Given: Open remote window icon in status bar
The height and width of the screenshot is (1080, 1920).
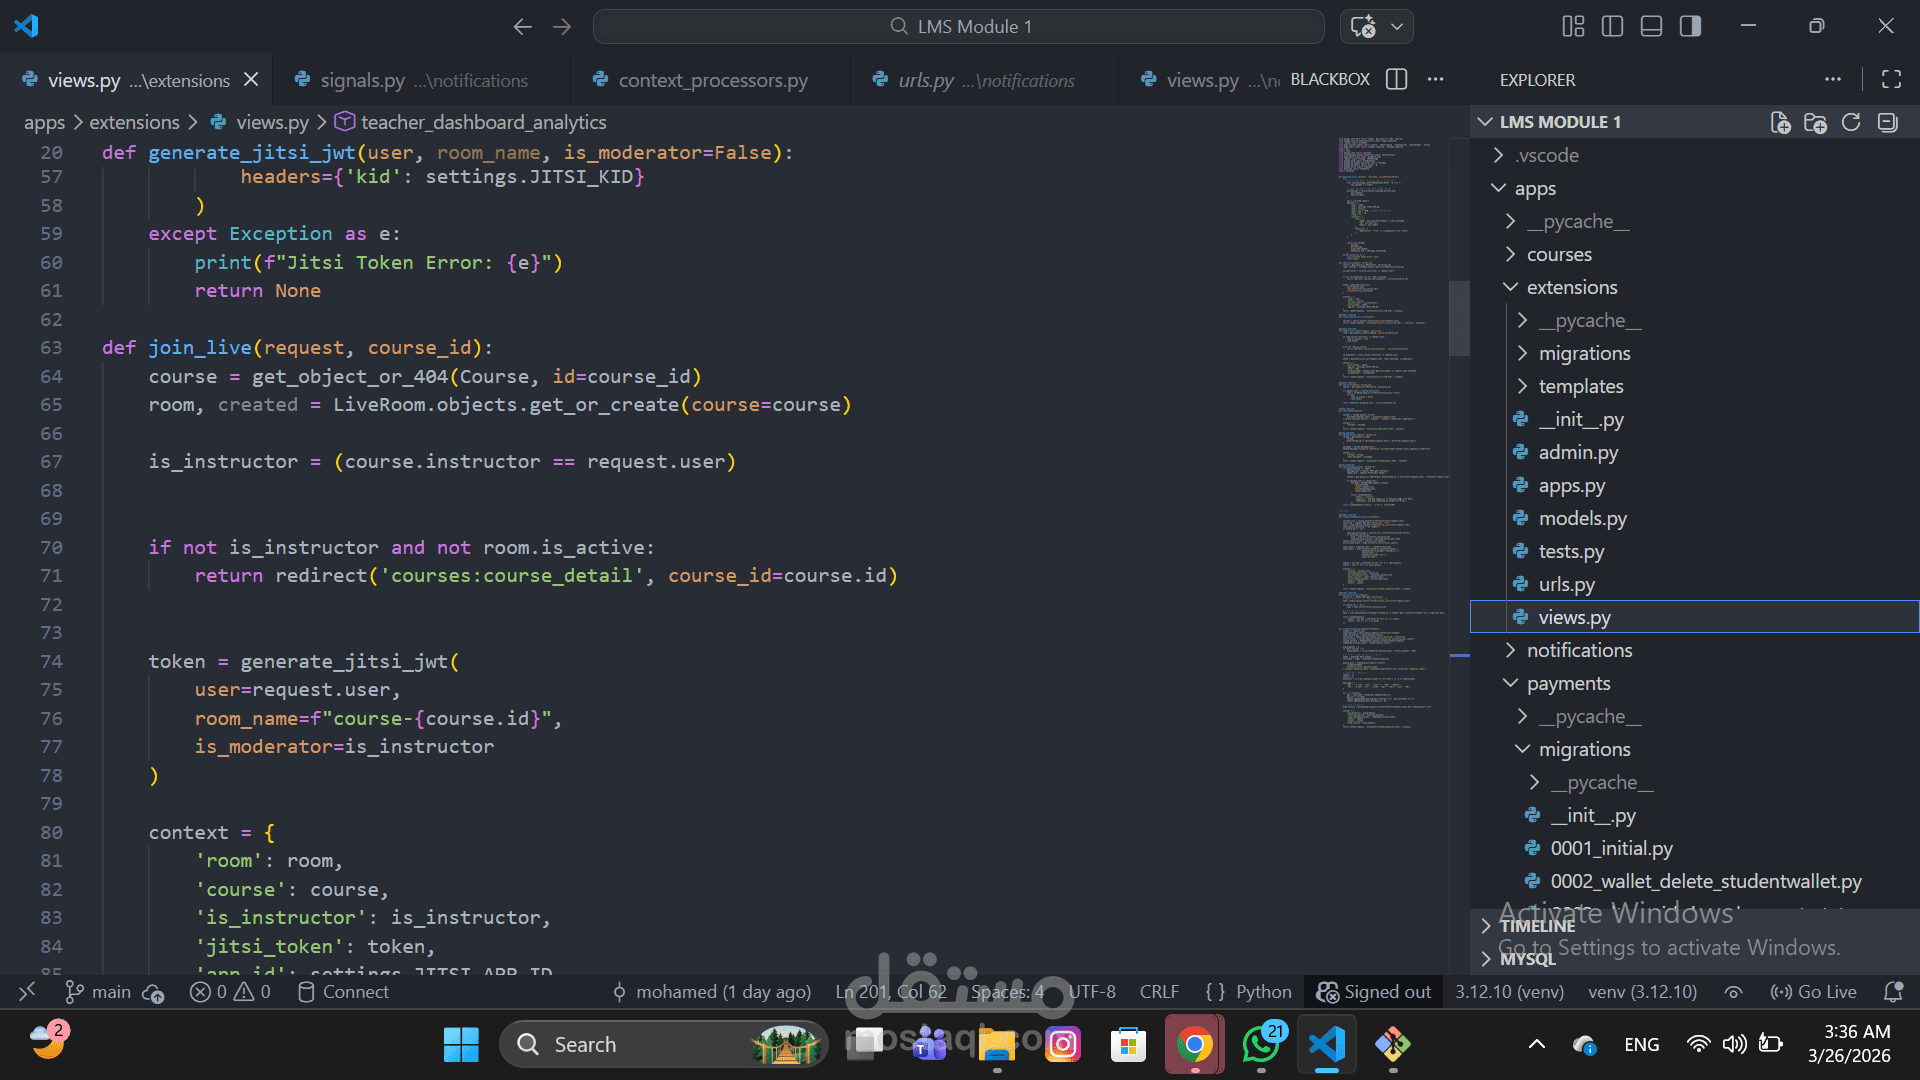Looking at the screenshot, I should [27, 992].
